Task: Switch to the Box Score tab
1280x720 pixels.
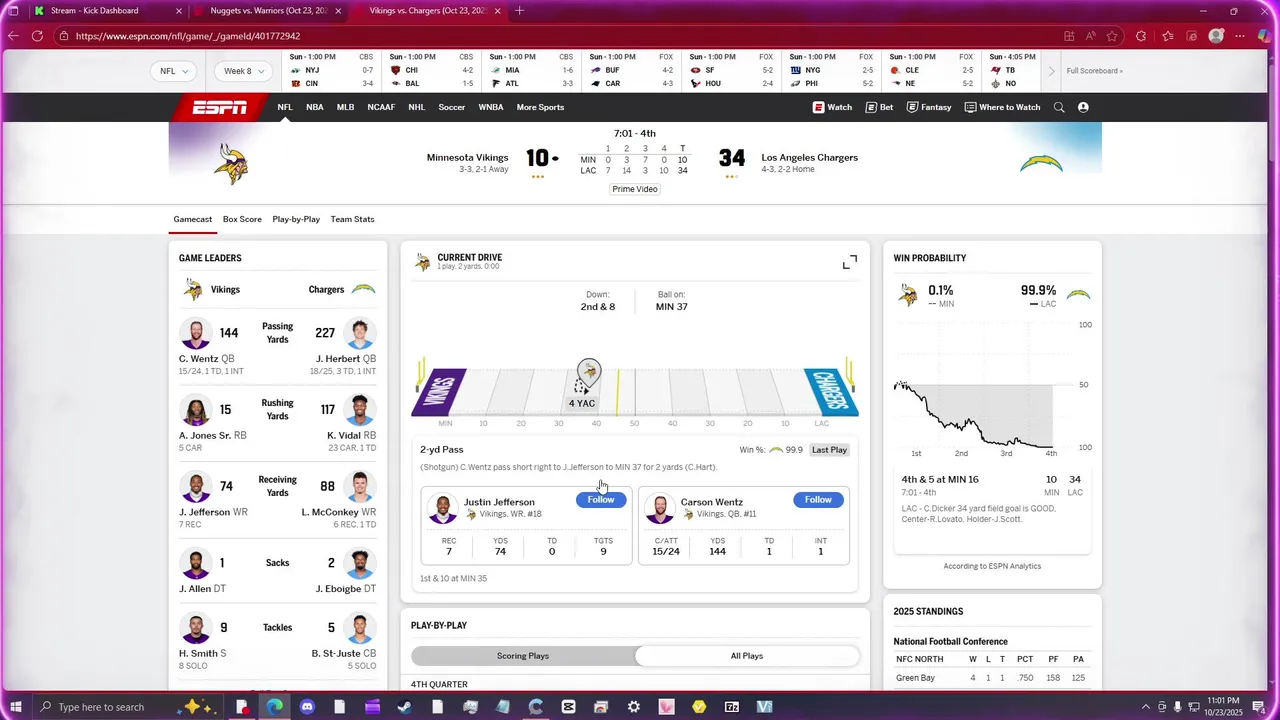Action: (242, 219)
